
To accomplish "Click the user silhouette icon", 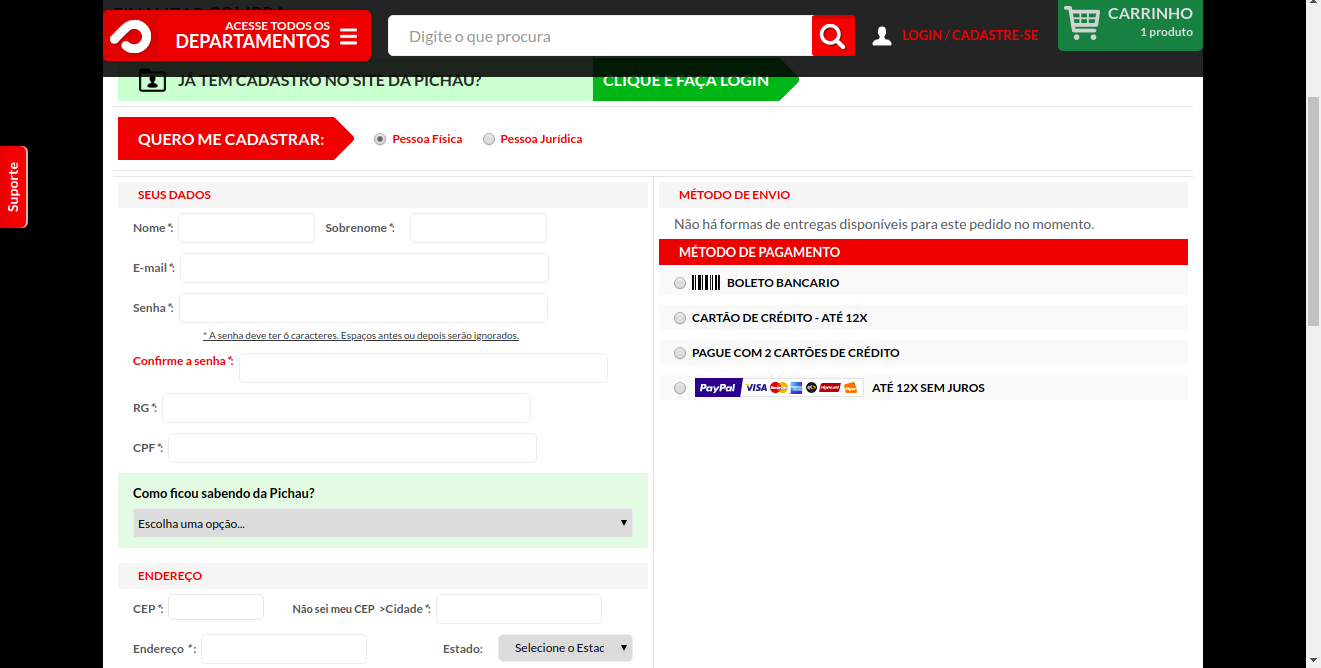I will (x=881, y=36).
